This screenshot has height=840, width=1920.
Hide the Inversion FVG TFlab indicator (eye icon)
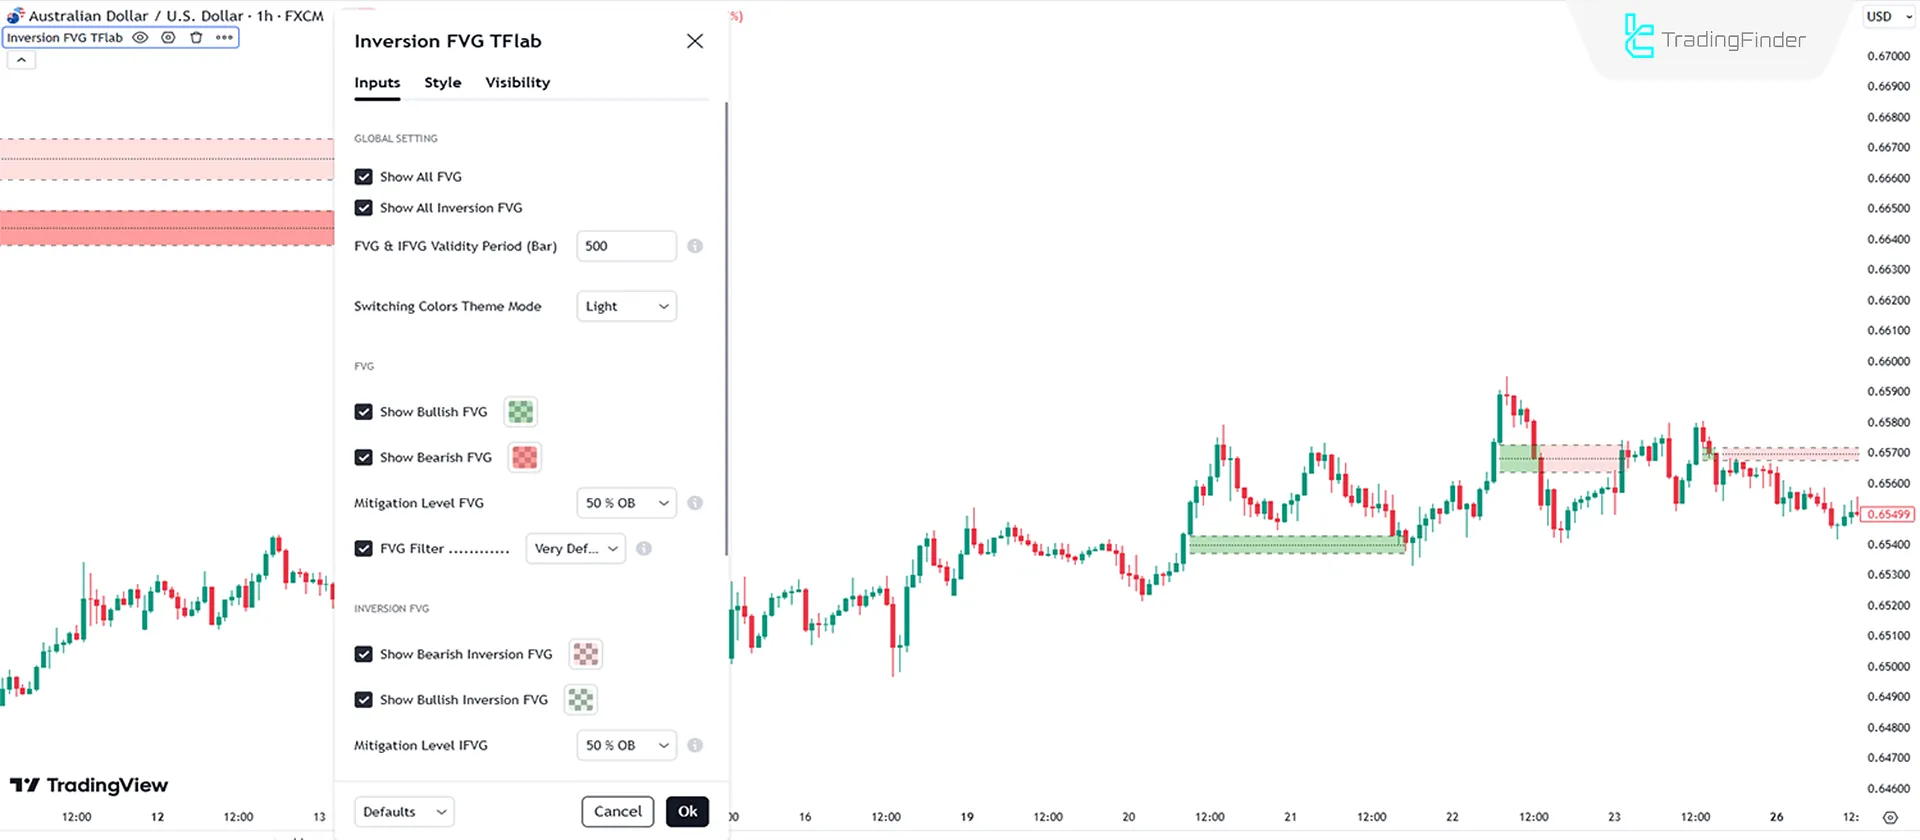141,38
